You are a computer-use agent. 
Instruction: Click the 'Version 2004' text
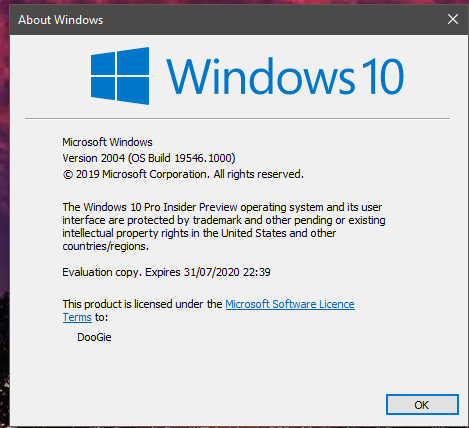tap(94, 158)
